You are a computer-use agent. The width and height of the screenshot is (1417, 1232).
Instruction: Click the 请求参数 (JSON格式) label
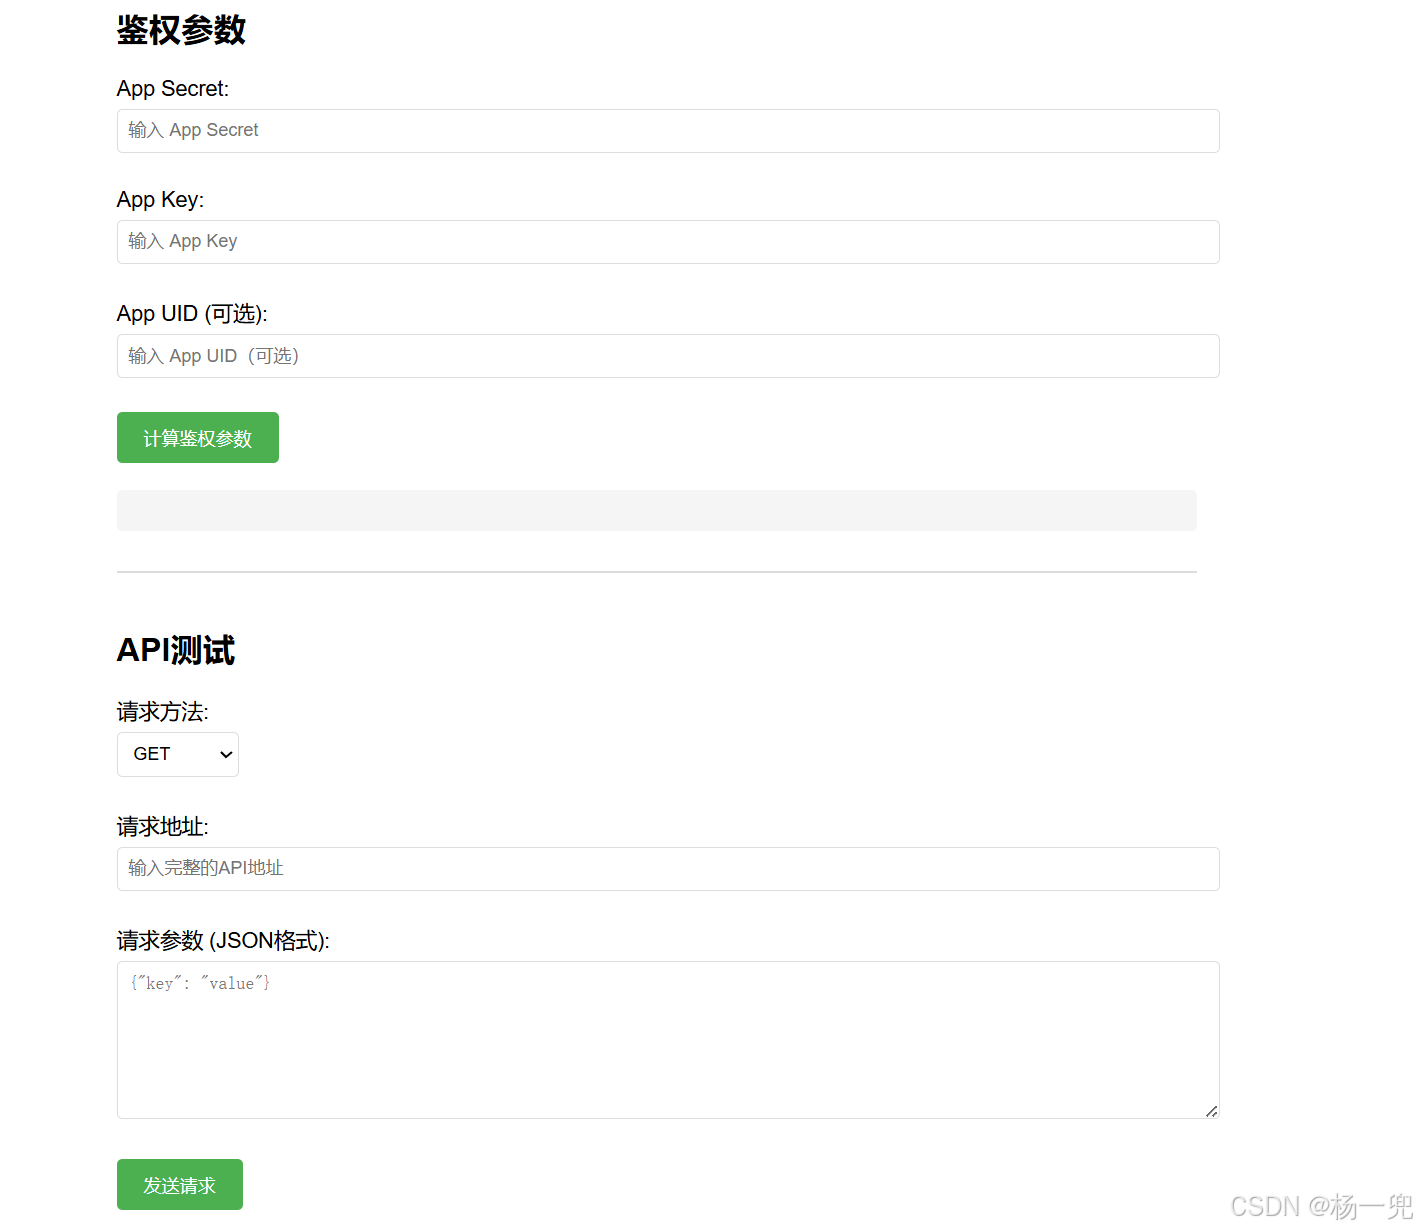222,940
